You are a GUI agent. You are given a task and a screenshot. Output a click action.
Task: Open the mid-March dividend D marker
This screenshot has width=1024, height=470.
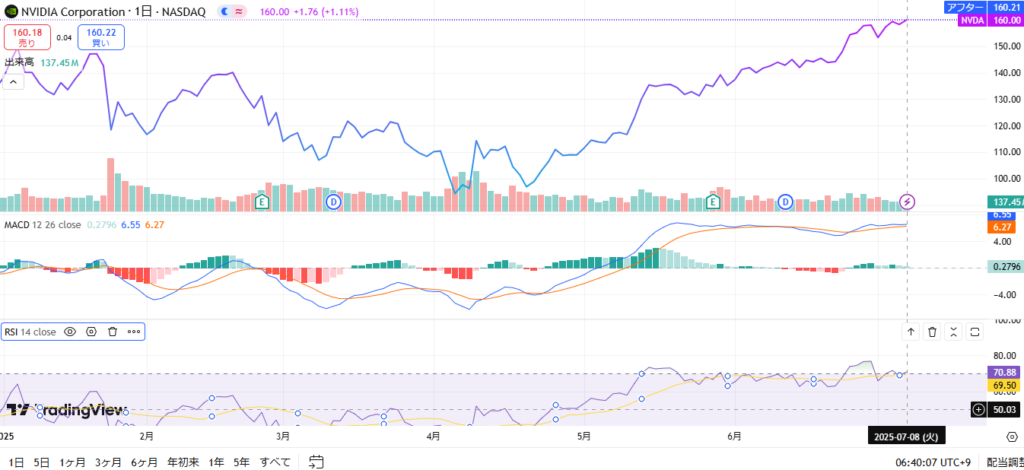click(x=334, y=202)
